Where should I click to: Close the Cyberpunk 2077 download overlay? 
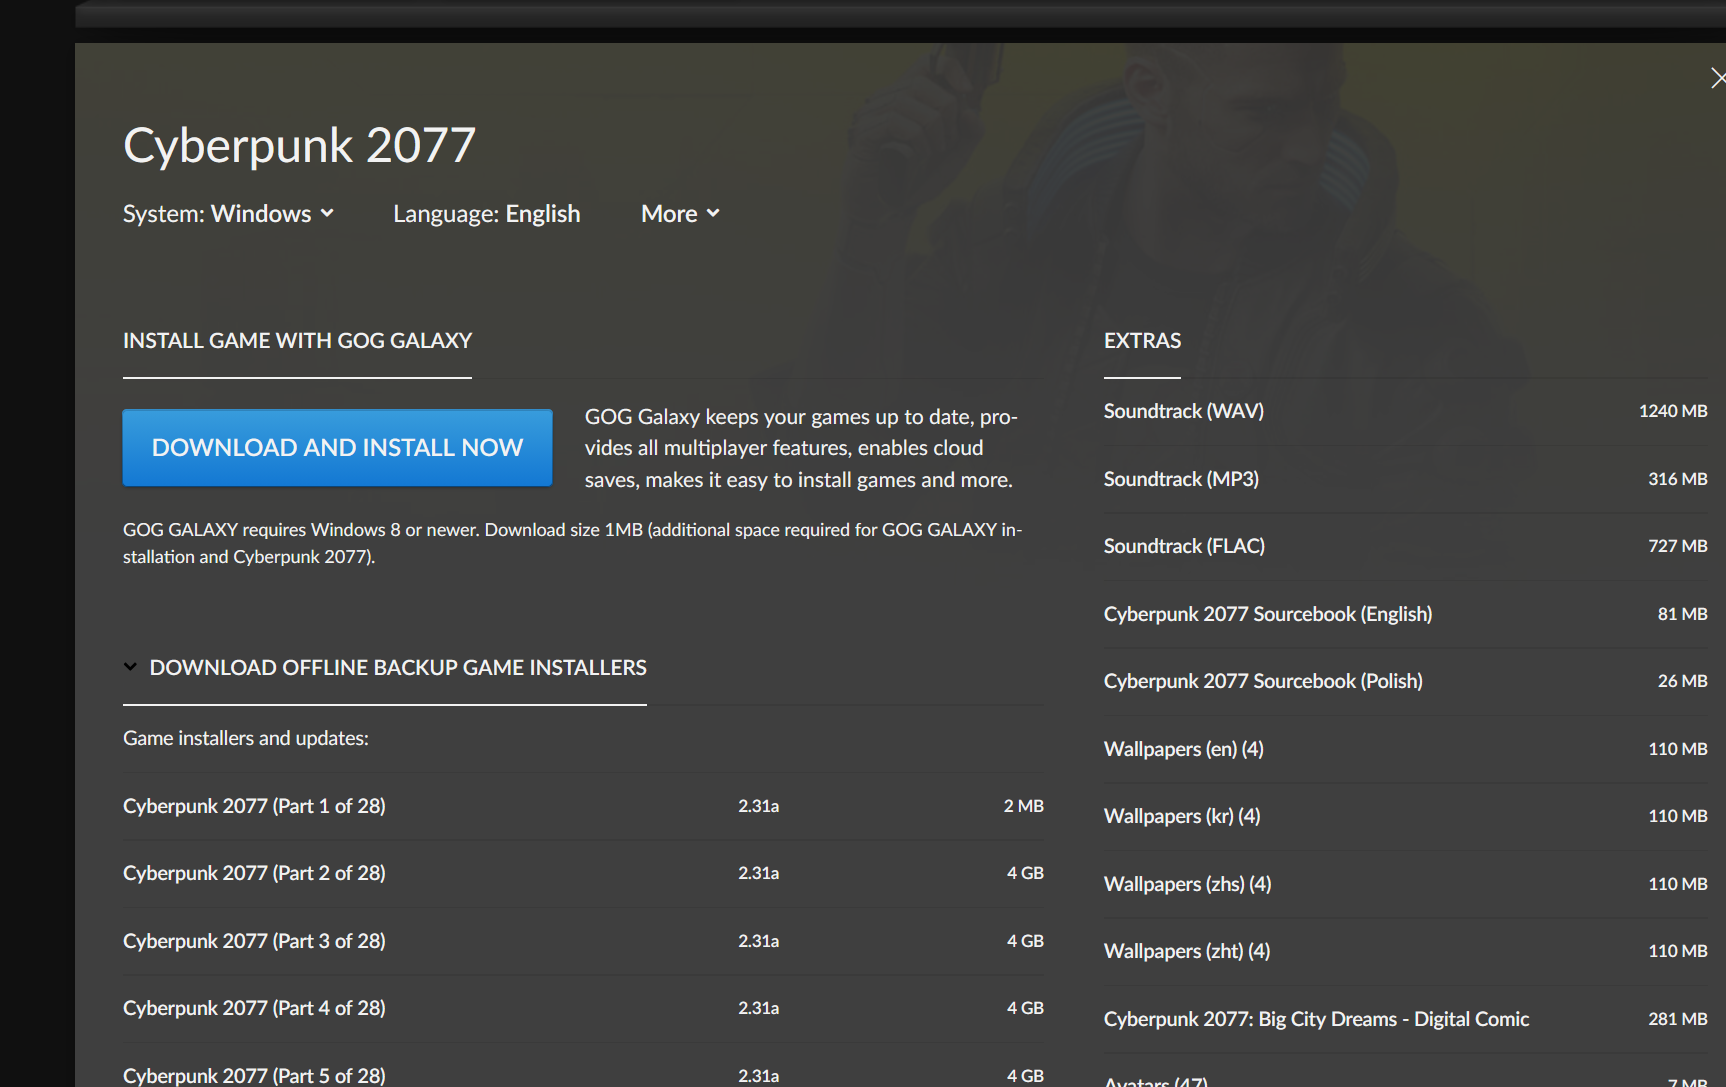(1717, 78)
